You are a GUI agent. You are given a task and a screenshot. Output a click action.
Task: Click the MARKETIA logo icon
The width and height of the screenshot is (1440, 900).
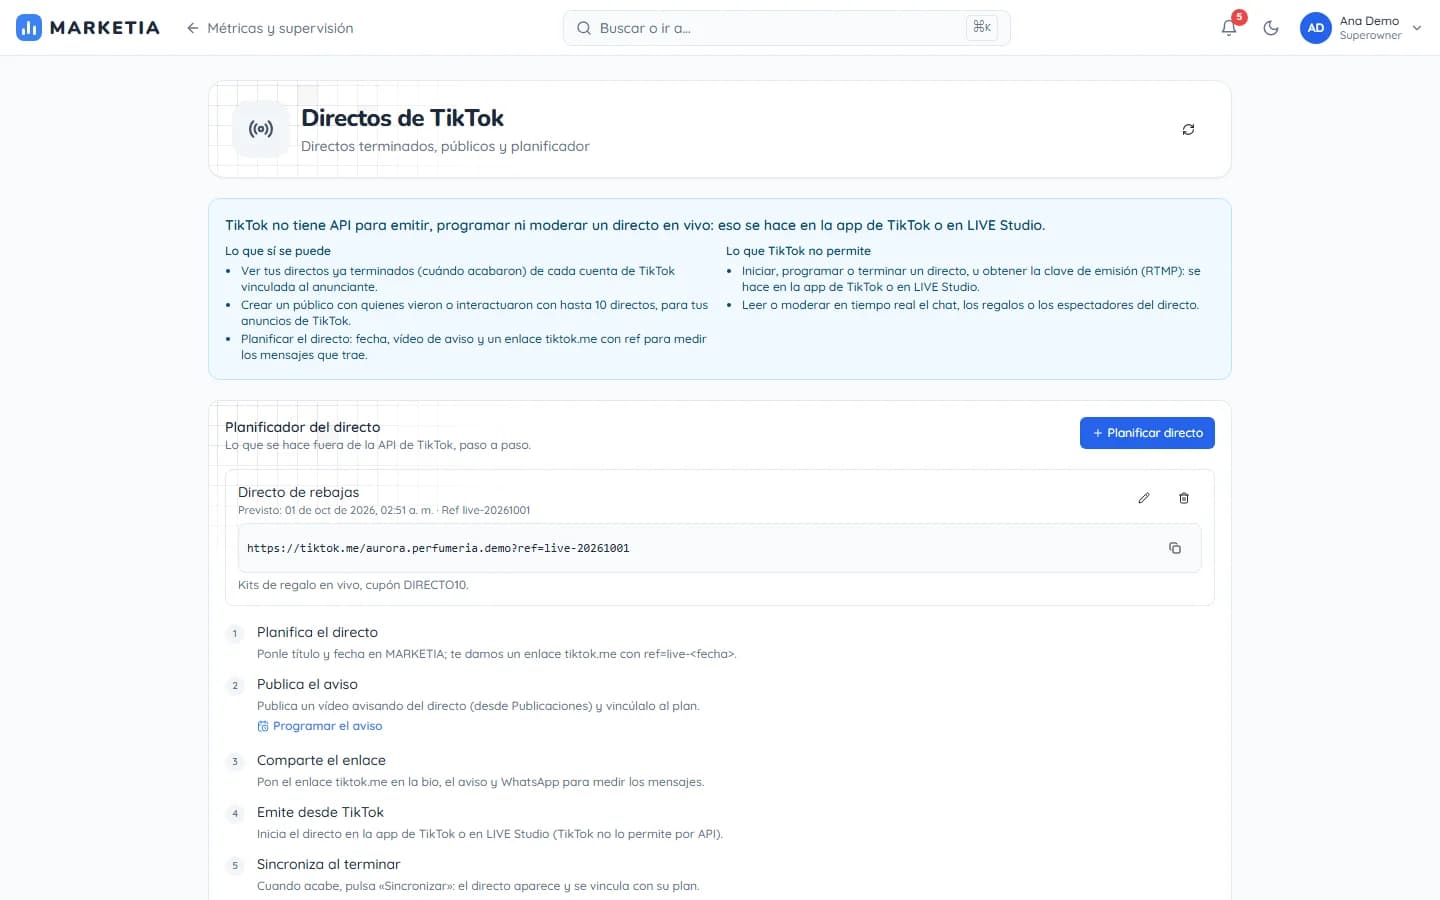pyautogui.click(x=29, y=28)
